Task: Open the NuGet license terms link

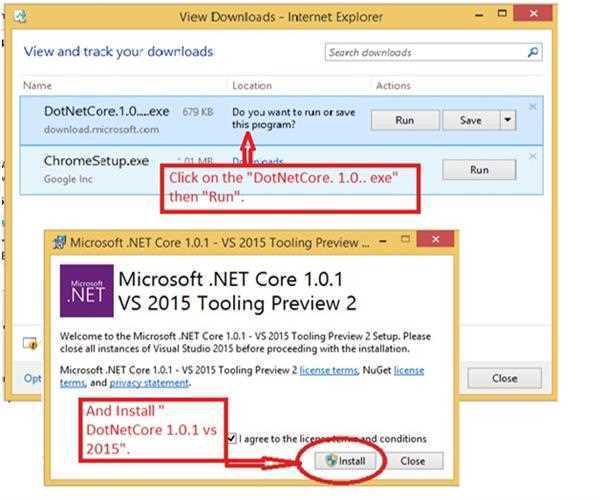Action: tap(408, 370)
